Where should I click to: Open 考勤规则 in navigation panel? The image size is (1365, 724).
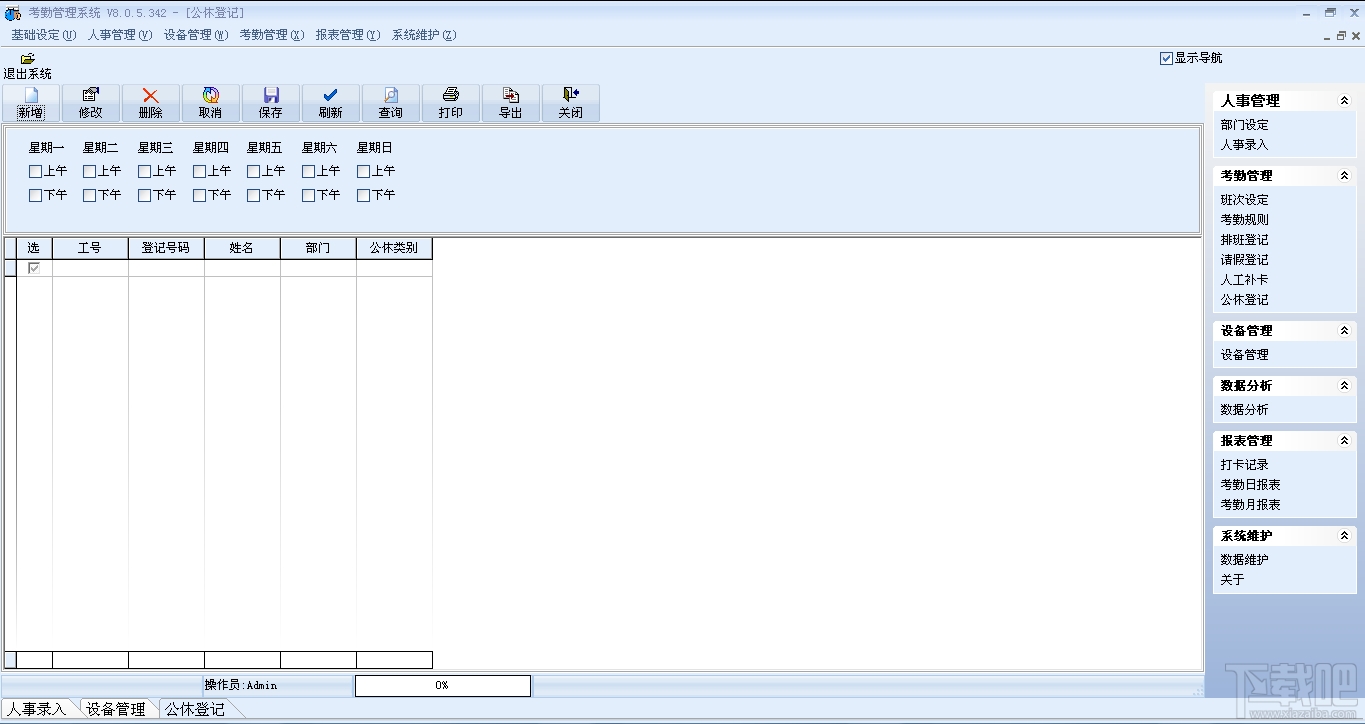click(1244, 220)
